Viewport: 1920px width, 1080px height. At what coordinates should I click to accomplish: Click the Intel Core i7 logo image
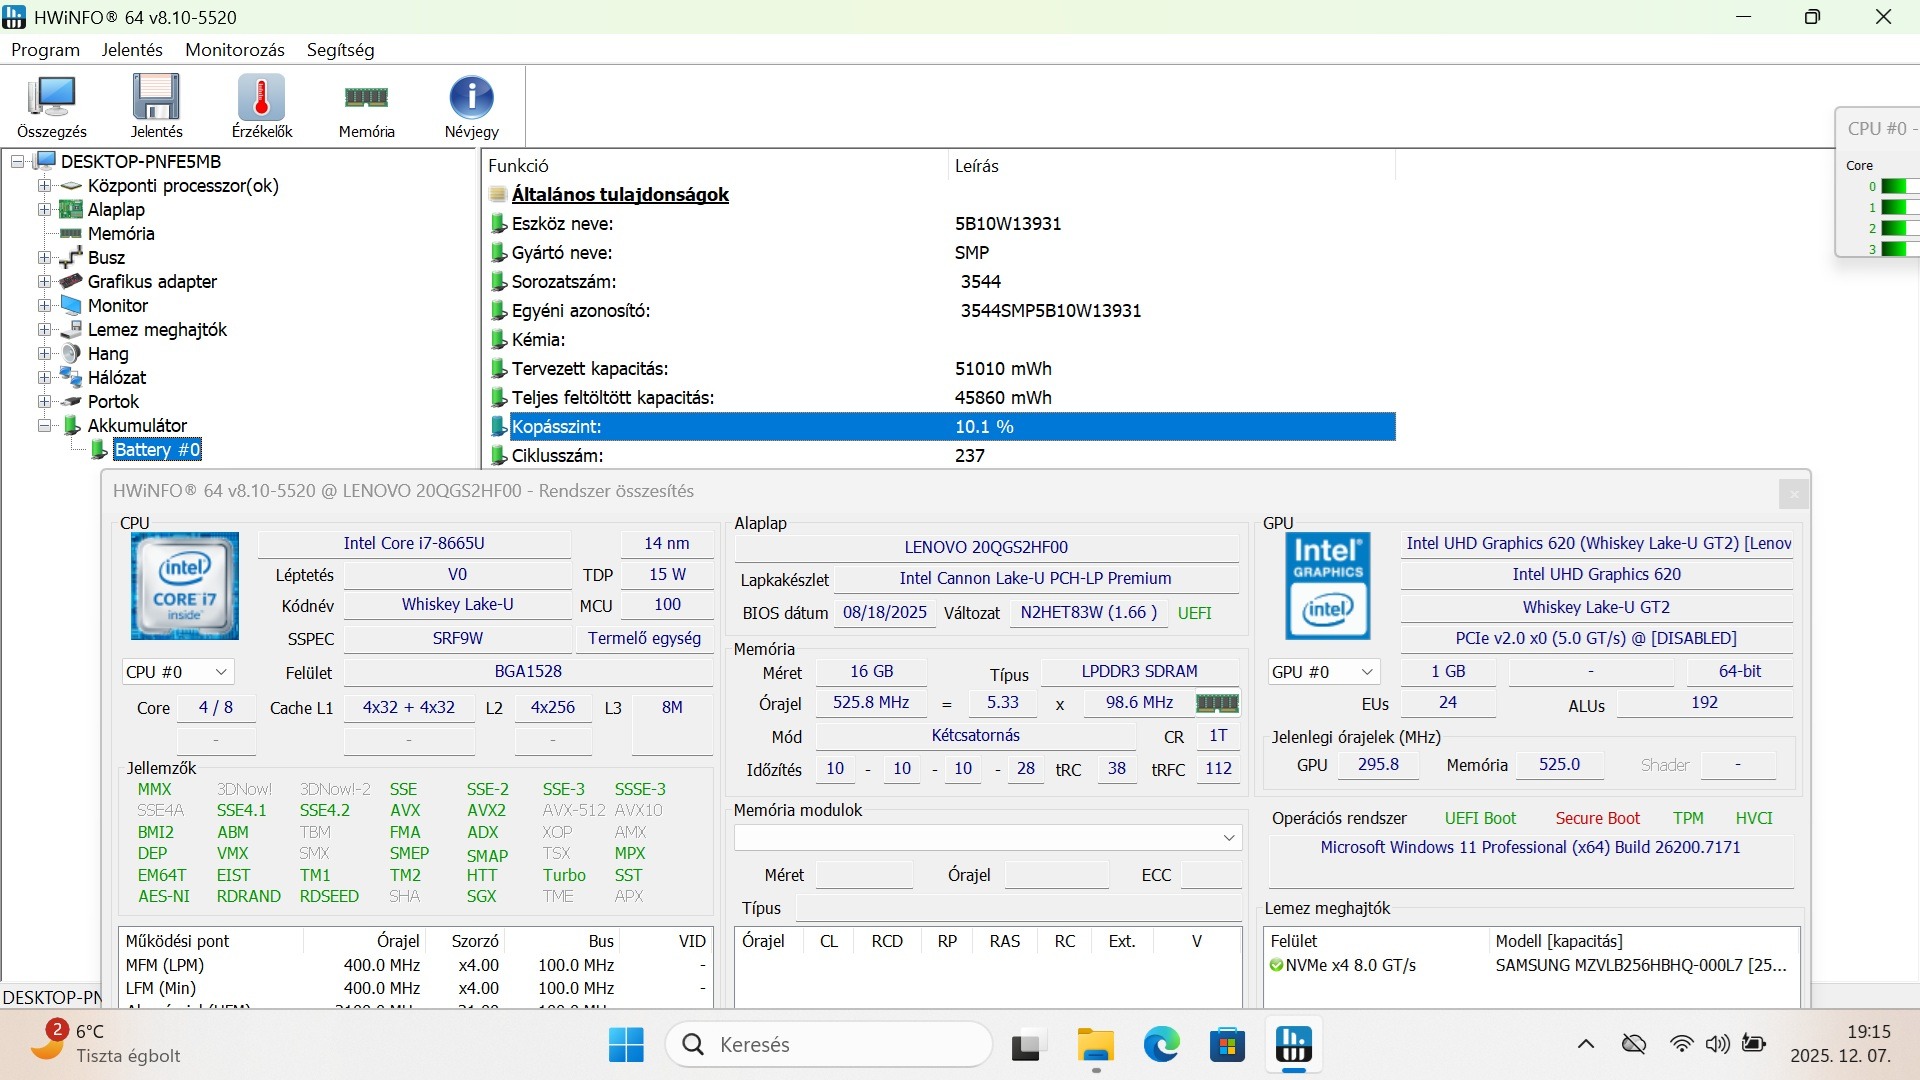(185, 586)
